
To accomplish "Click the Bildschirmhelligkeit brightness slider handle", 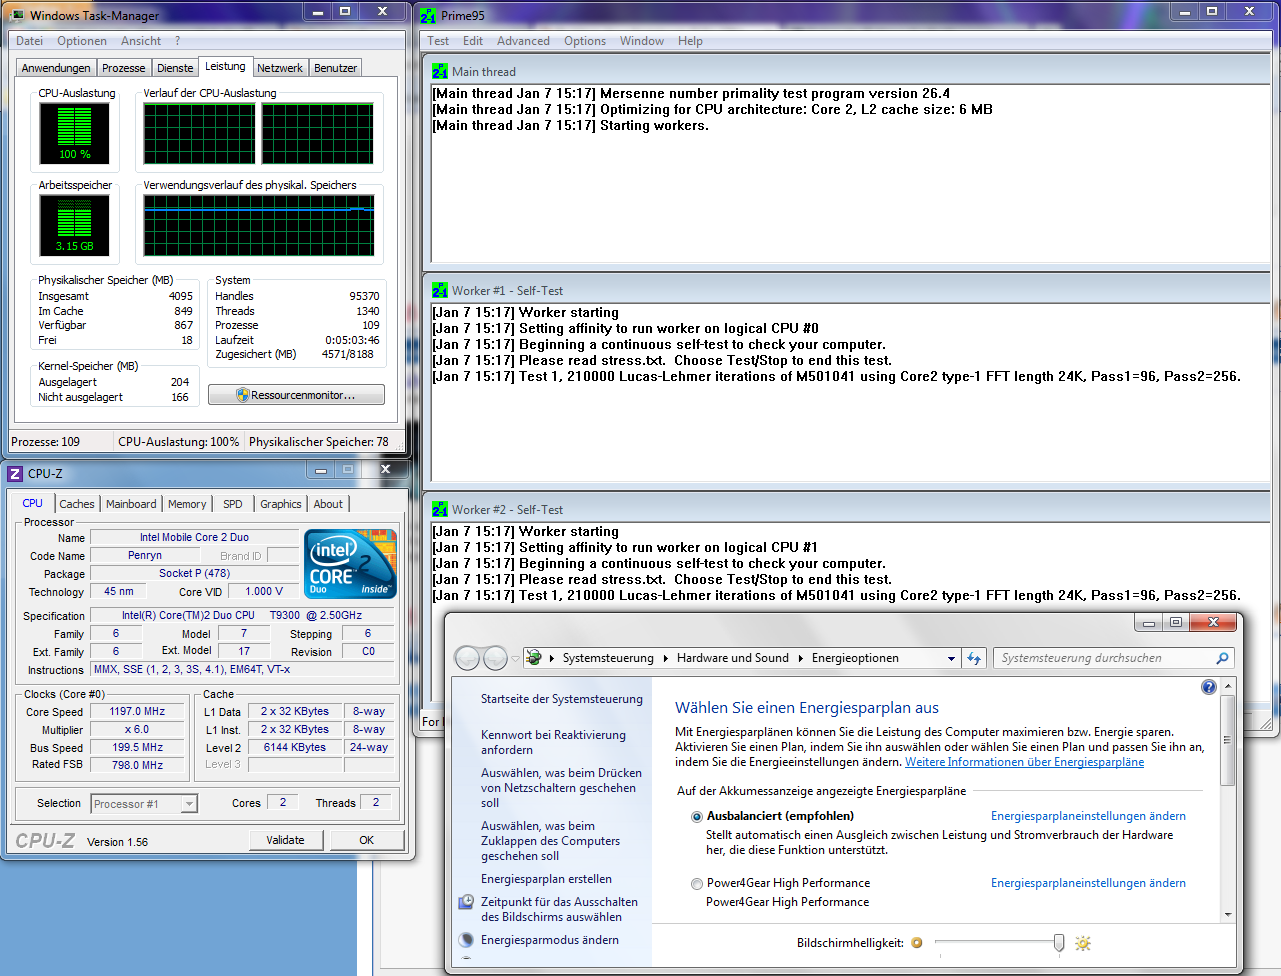I will tap(1059, 943).
